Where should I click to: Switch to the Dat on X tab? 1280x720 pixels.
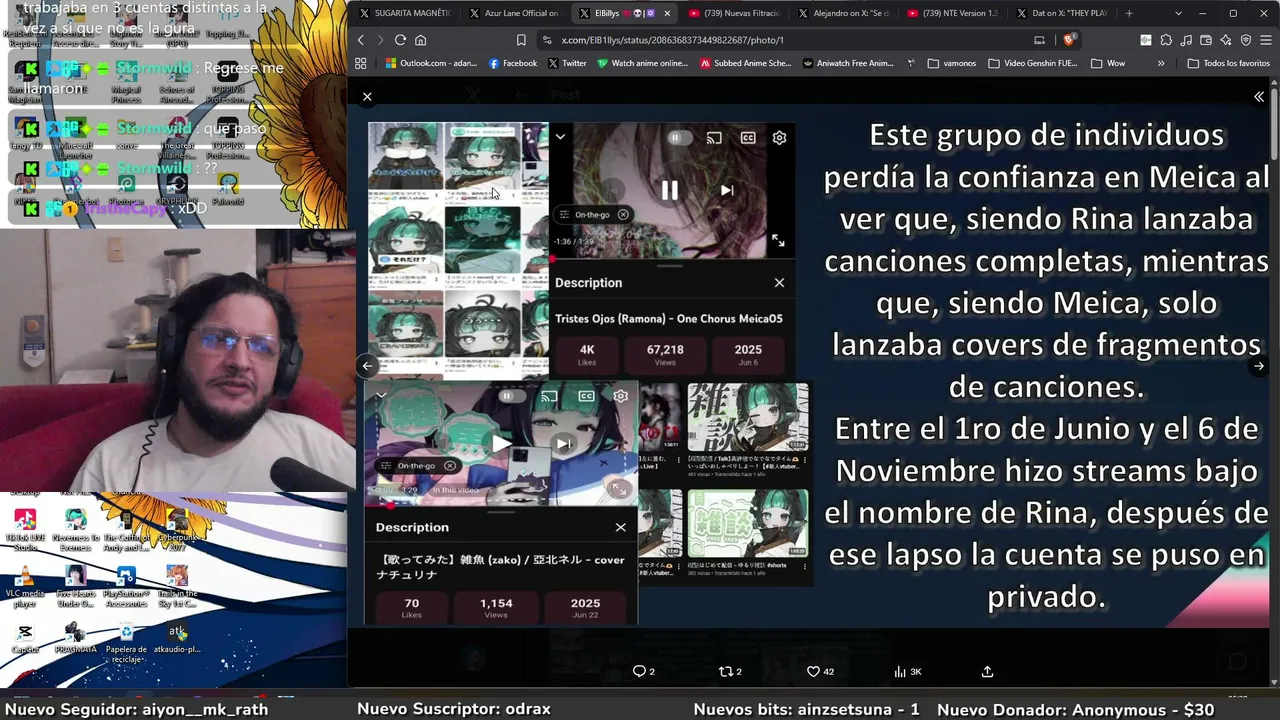1062,13
